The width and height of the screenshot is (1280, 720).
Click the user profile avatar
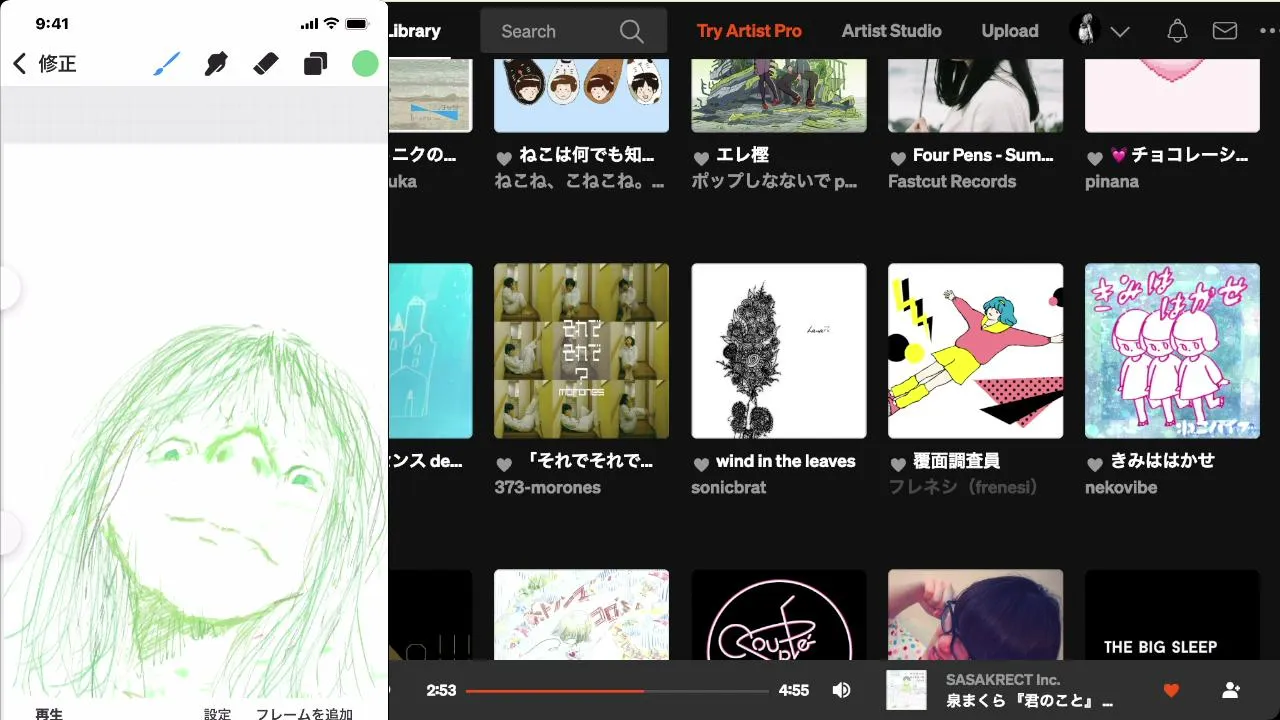(x=1085, y=30)
